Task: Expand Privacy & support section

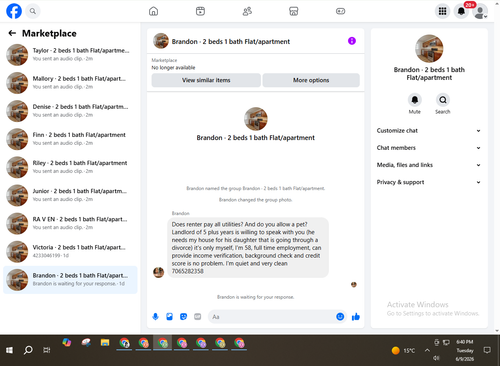Action: click(x=429, y=182)
